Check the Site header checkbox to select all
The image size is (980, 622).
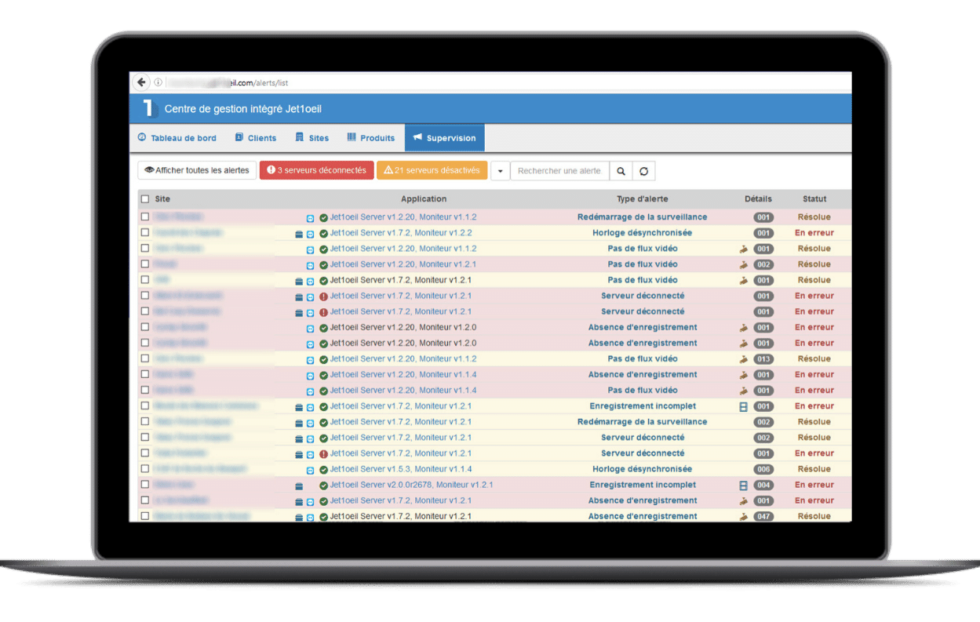coord(146,199)
